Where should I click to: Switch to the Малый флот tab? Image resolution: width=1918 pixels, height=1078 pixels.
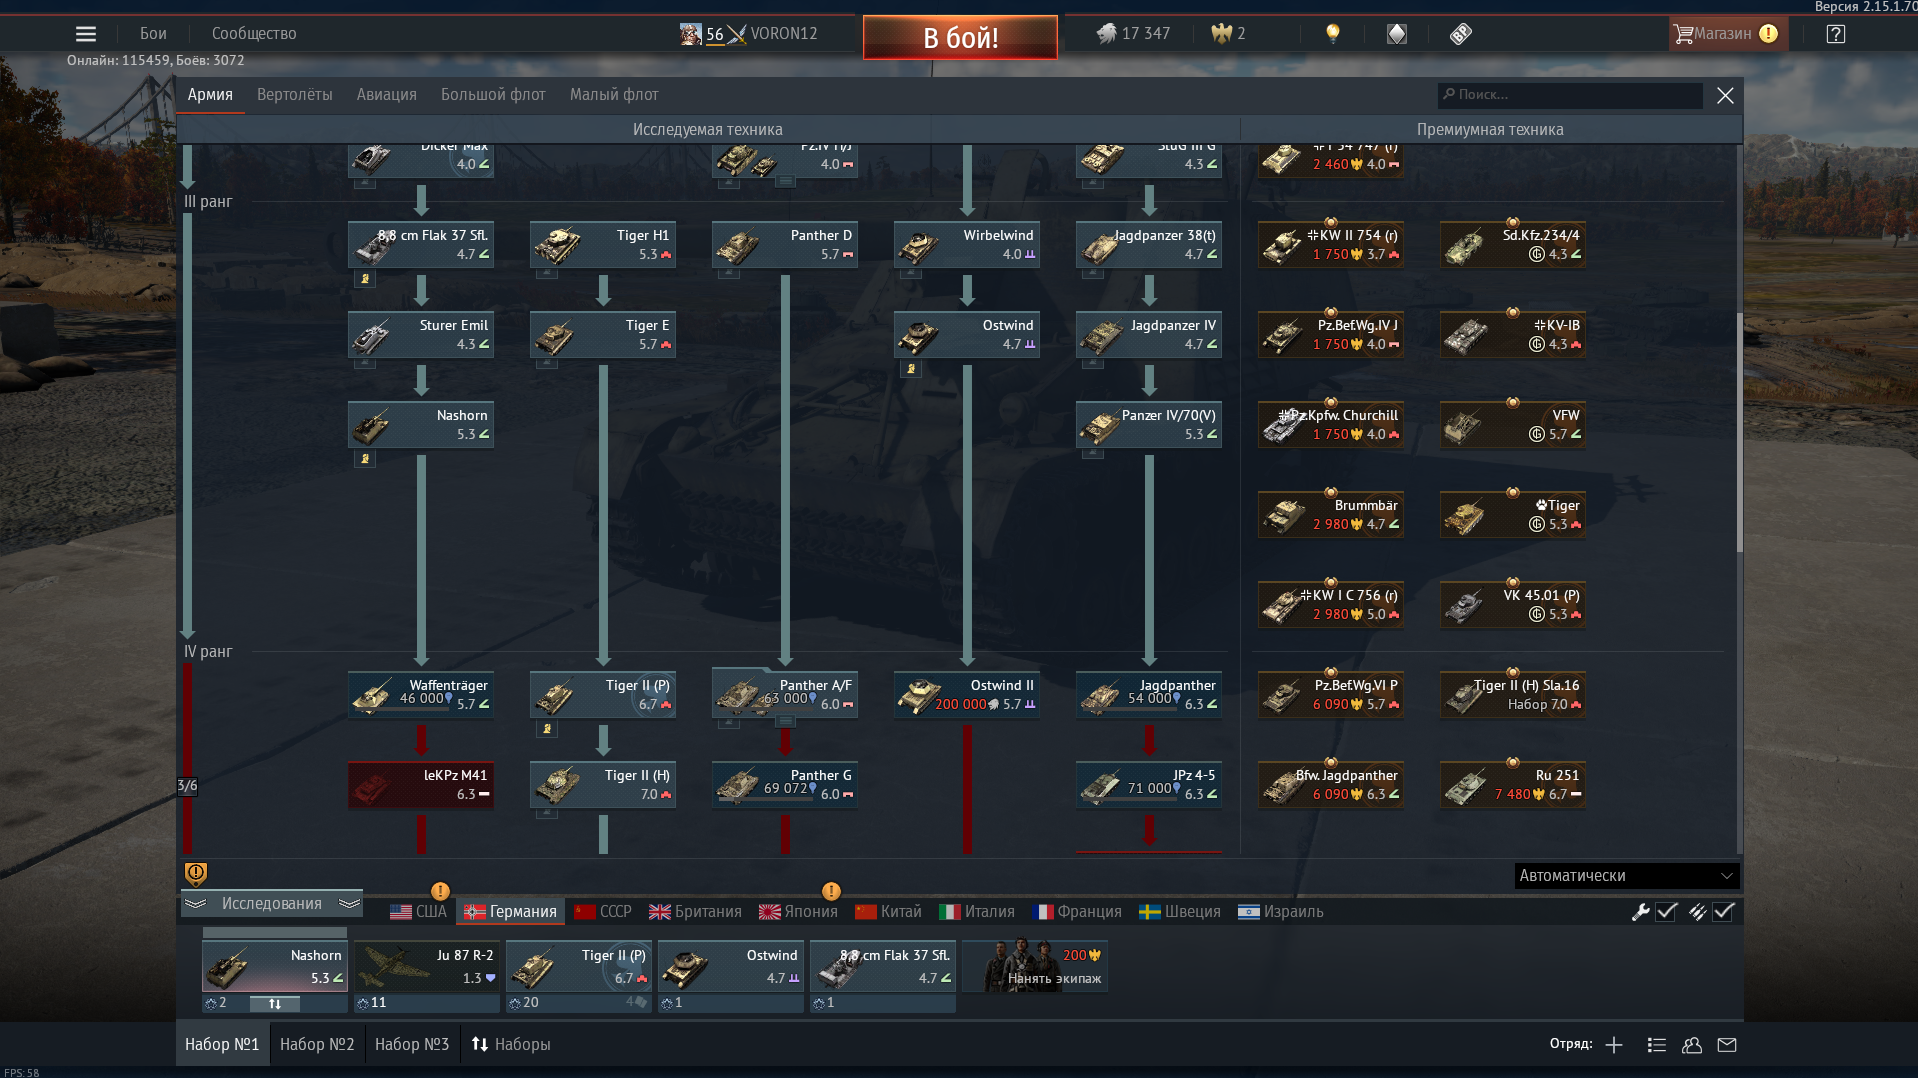click(614, 95)
